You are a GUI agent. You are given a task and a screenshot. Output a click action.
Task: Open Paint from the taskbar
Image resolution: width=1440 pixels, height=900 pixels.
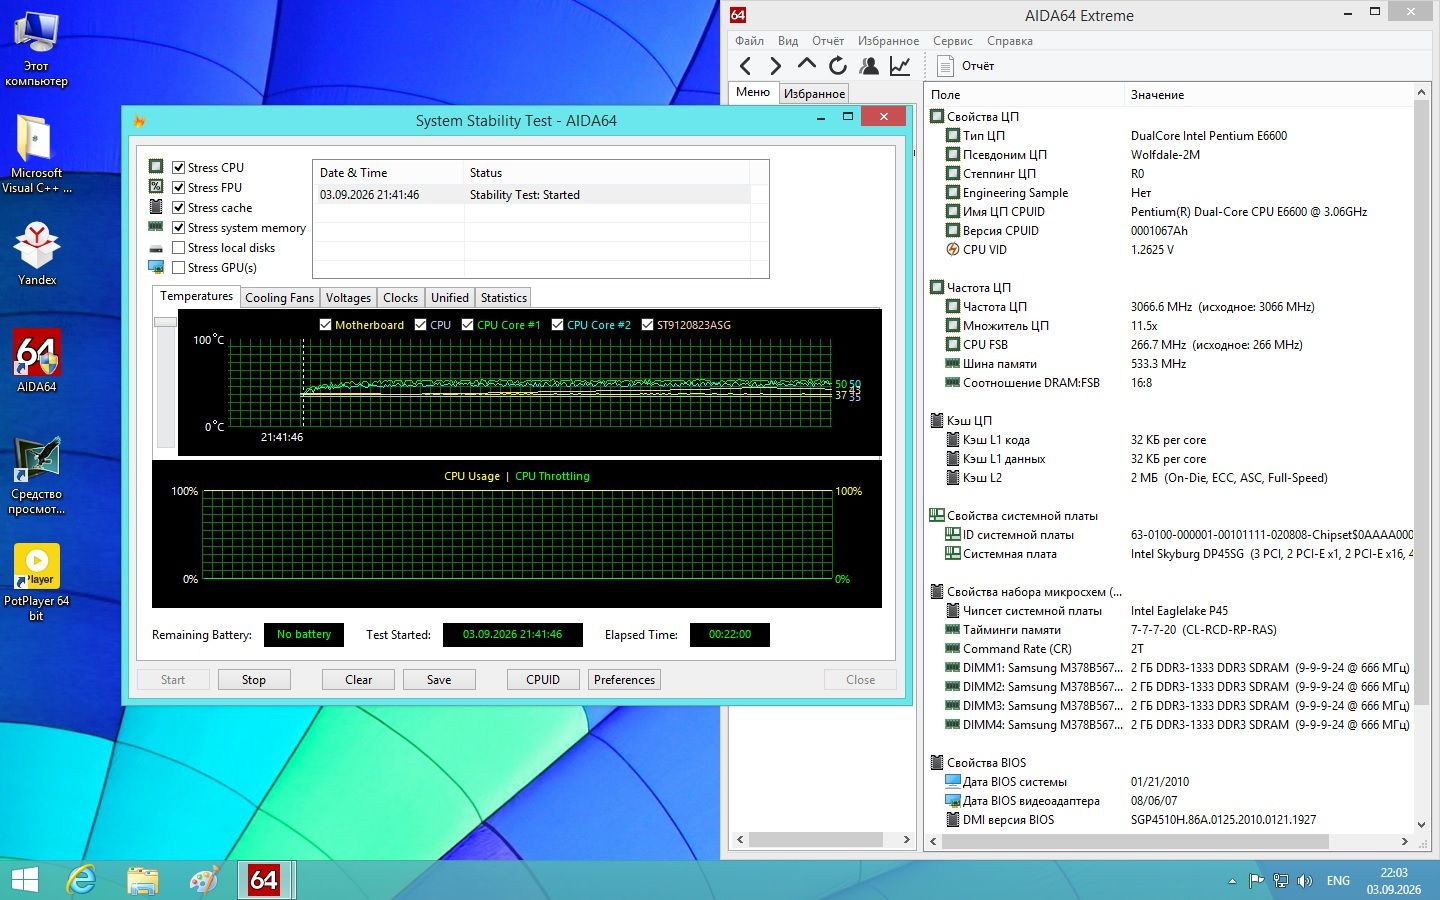[204, 880]
